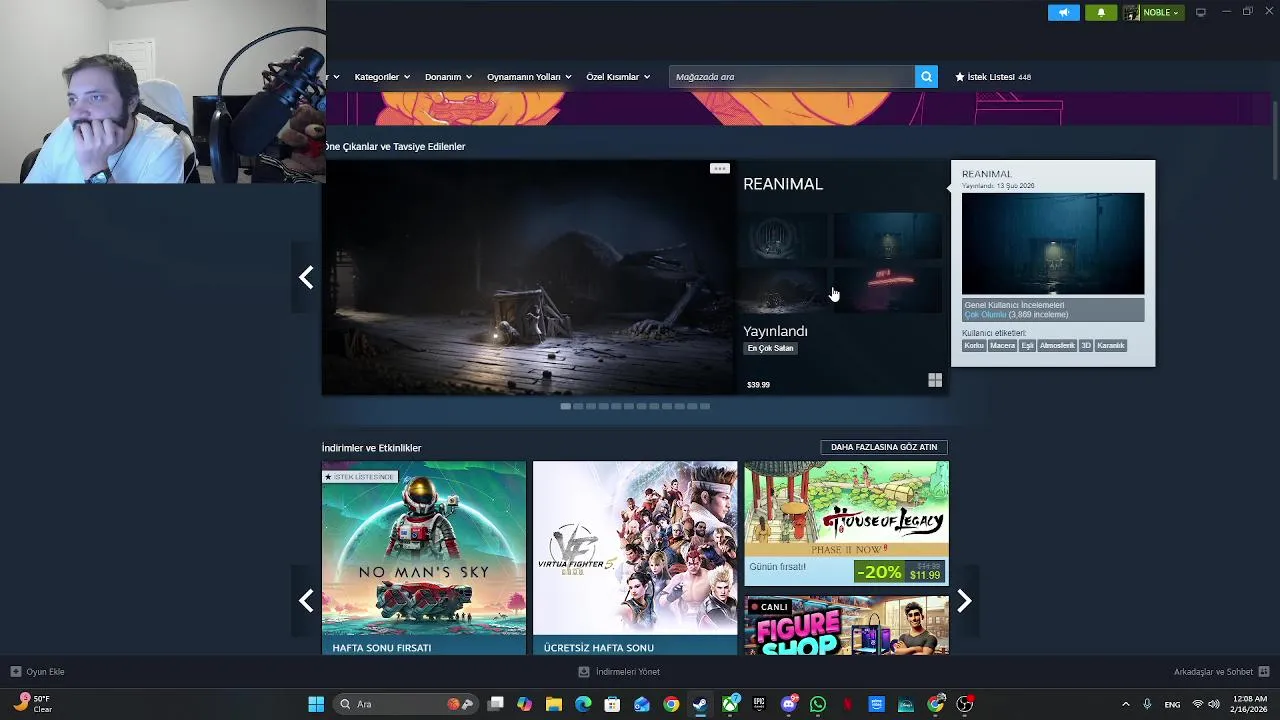The height and width of the screenshot is (720, 1280).
Task: Launch Copilot from the taskbar
Action: [524, 704]
